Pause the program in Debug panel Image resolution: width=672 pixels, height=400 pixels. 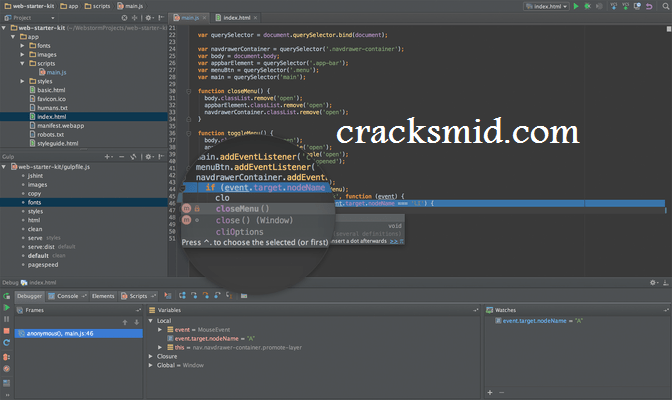(x=6, y=319)
